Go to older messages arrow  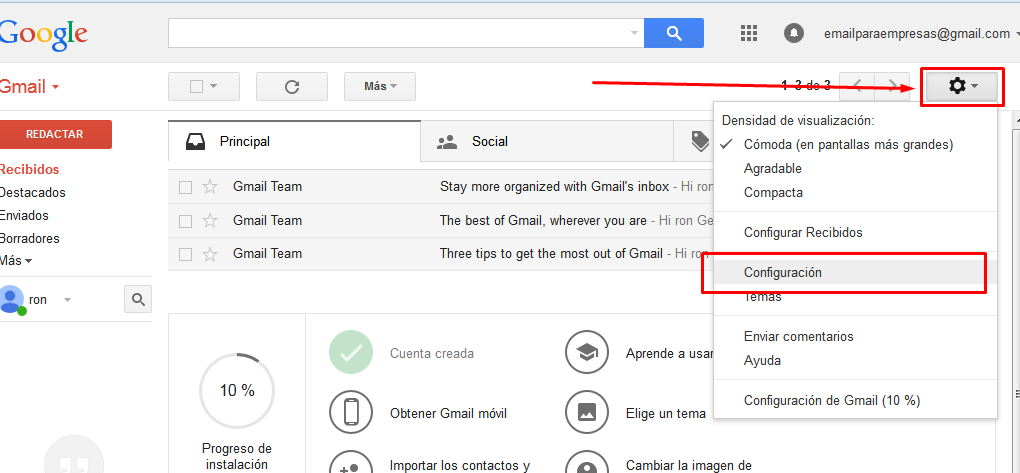pos(892,86)
